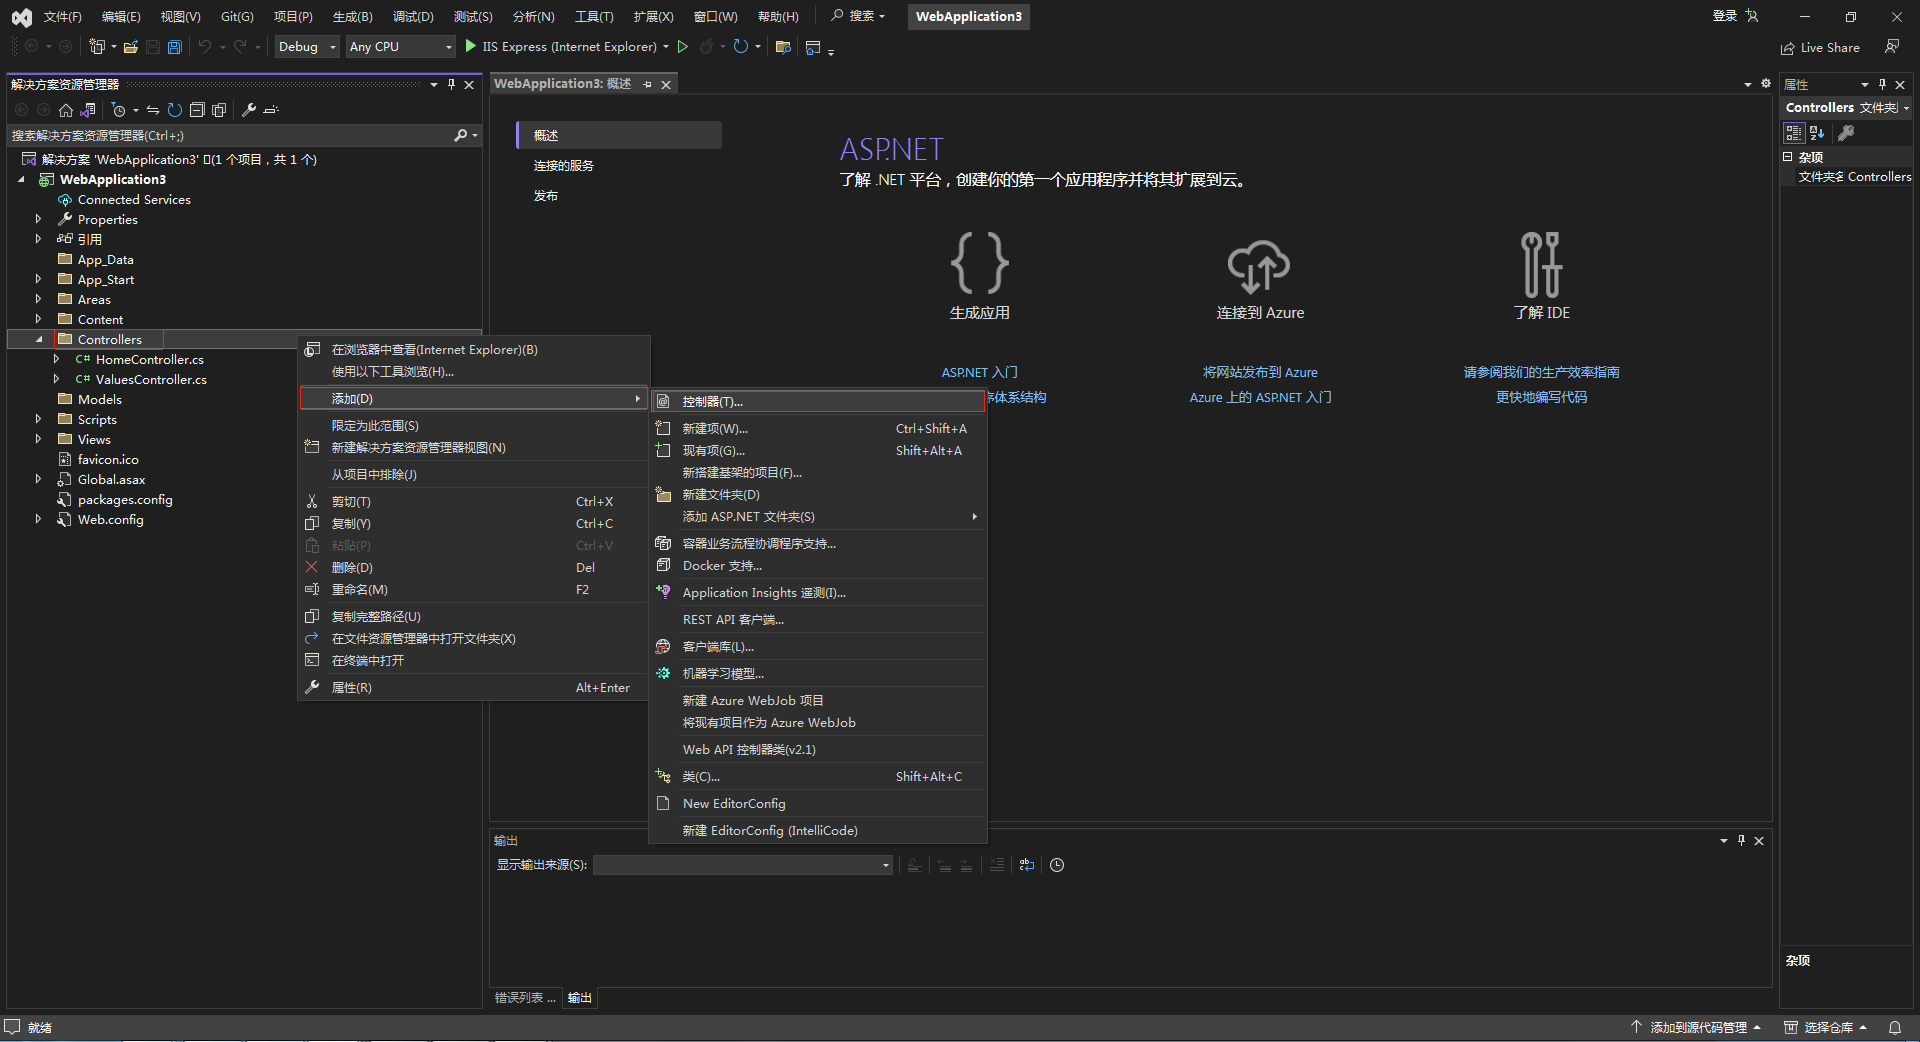Choose 类(C)... from the submenu
This screenshot has height=1042, width=1920.
click(818, 776)
